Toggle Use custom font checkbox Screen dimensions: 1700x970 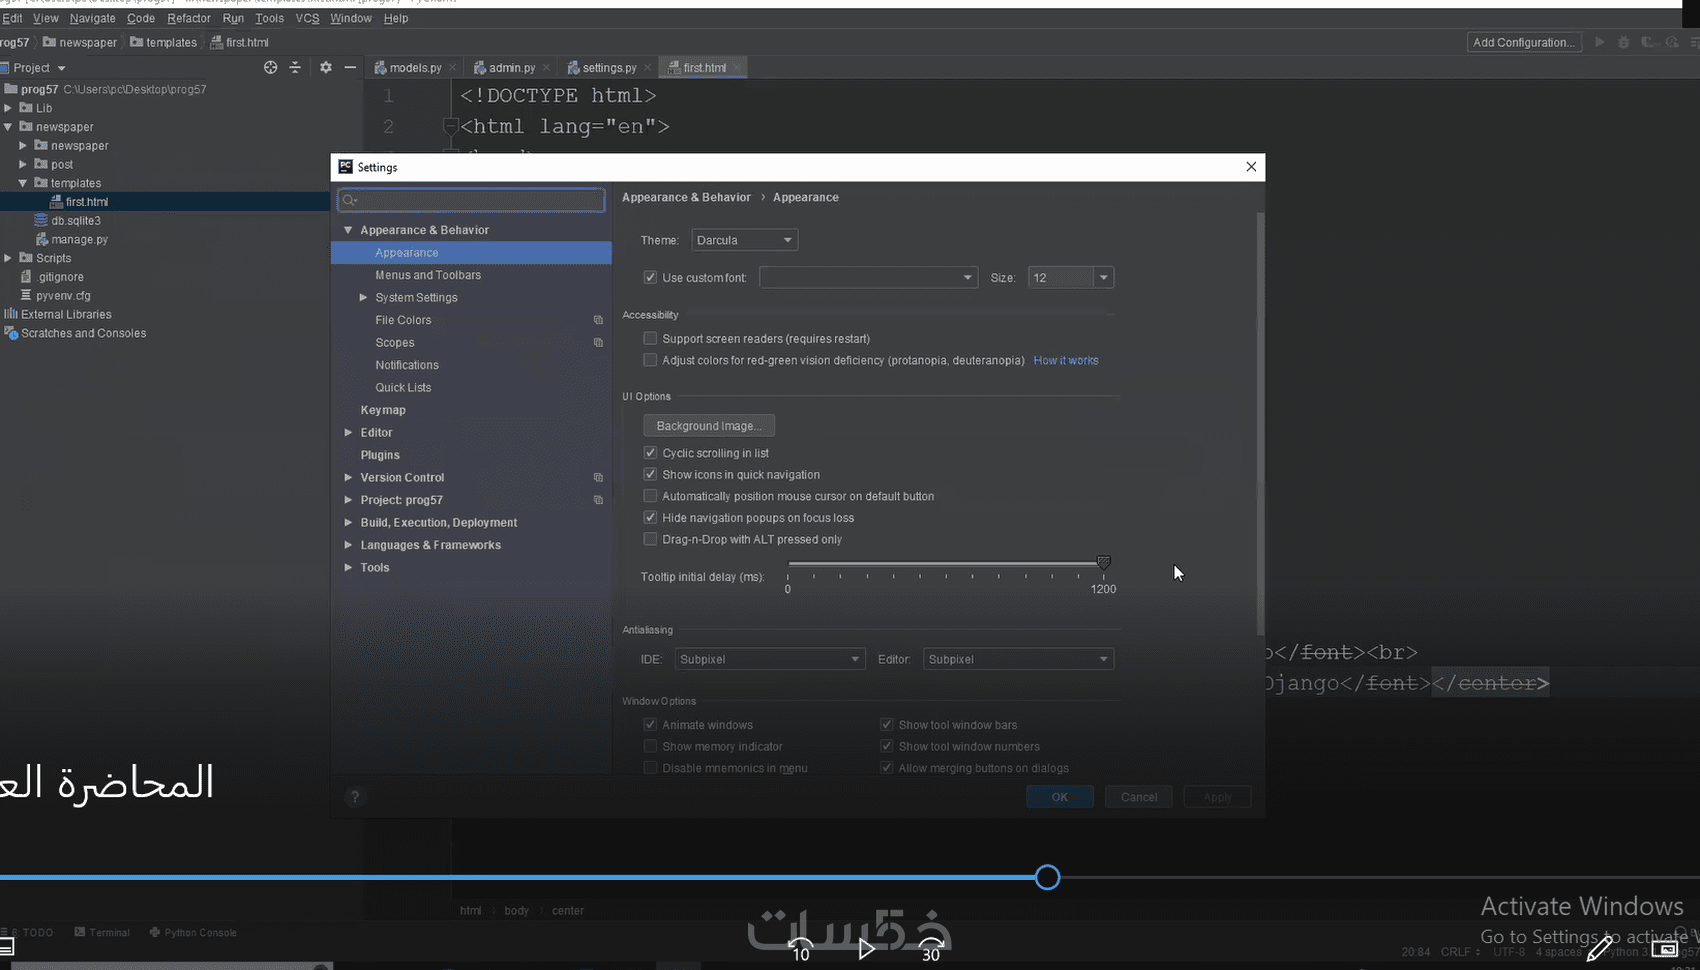tap(650, 278)
